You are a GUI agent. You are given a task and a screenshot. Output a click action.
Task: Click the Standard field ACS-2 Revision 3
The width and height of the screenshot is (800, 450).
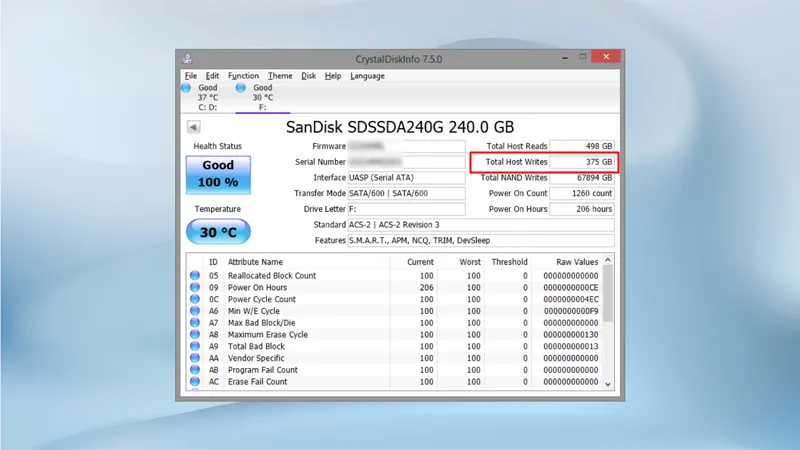coord(481,225)
